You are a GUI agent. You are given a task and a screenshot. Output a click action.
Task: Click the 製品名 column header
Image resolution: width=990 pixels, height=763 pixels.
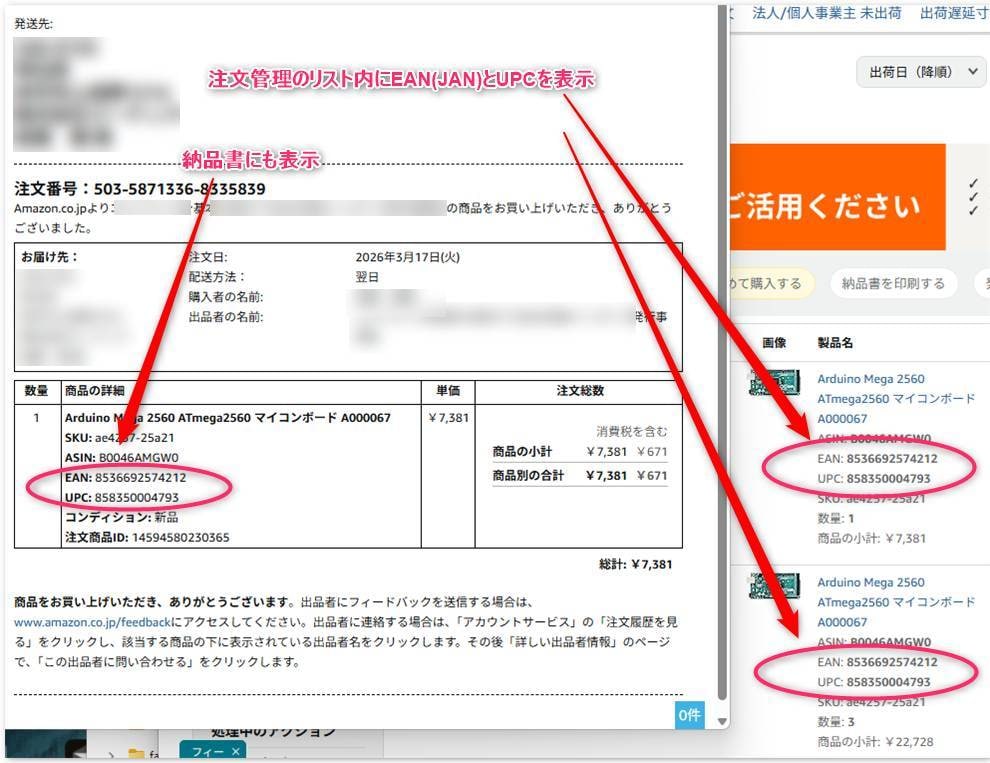tap(835, 343)
